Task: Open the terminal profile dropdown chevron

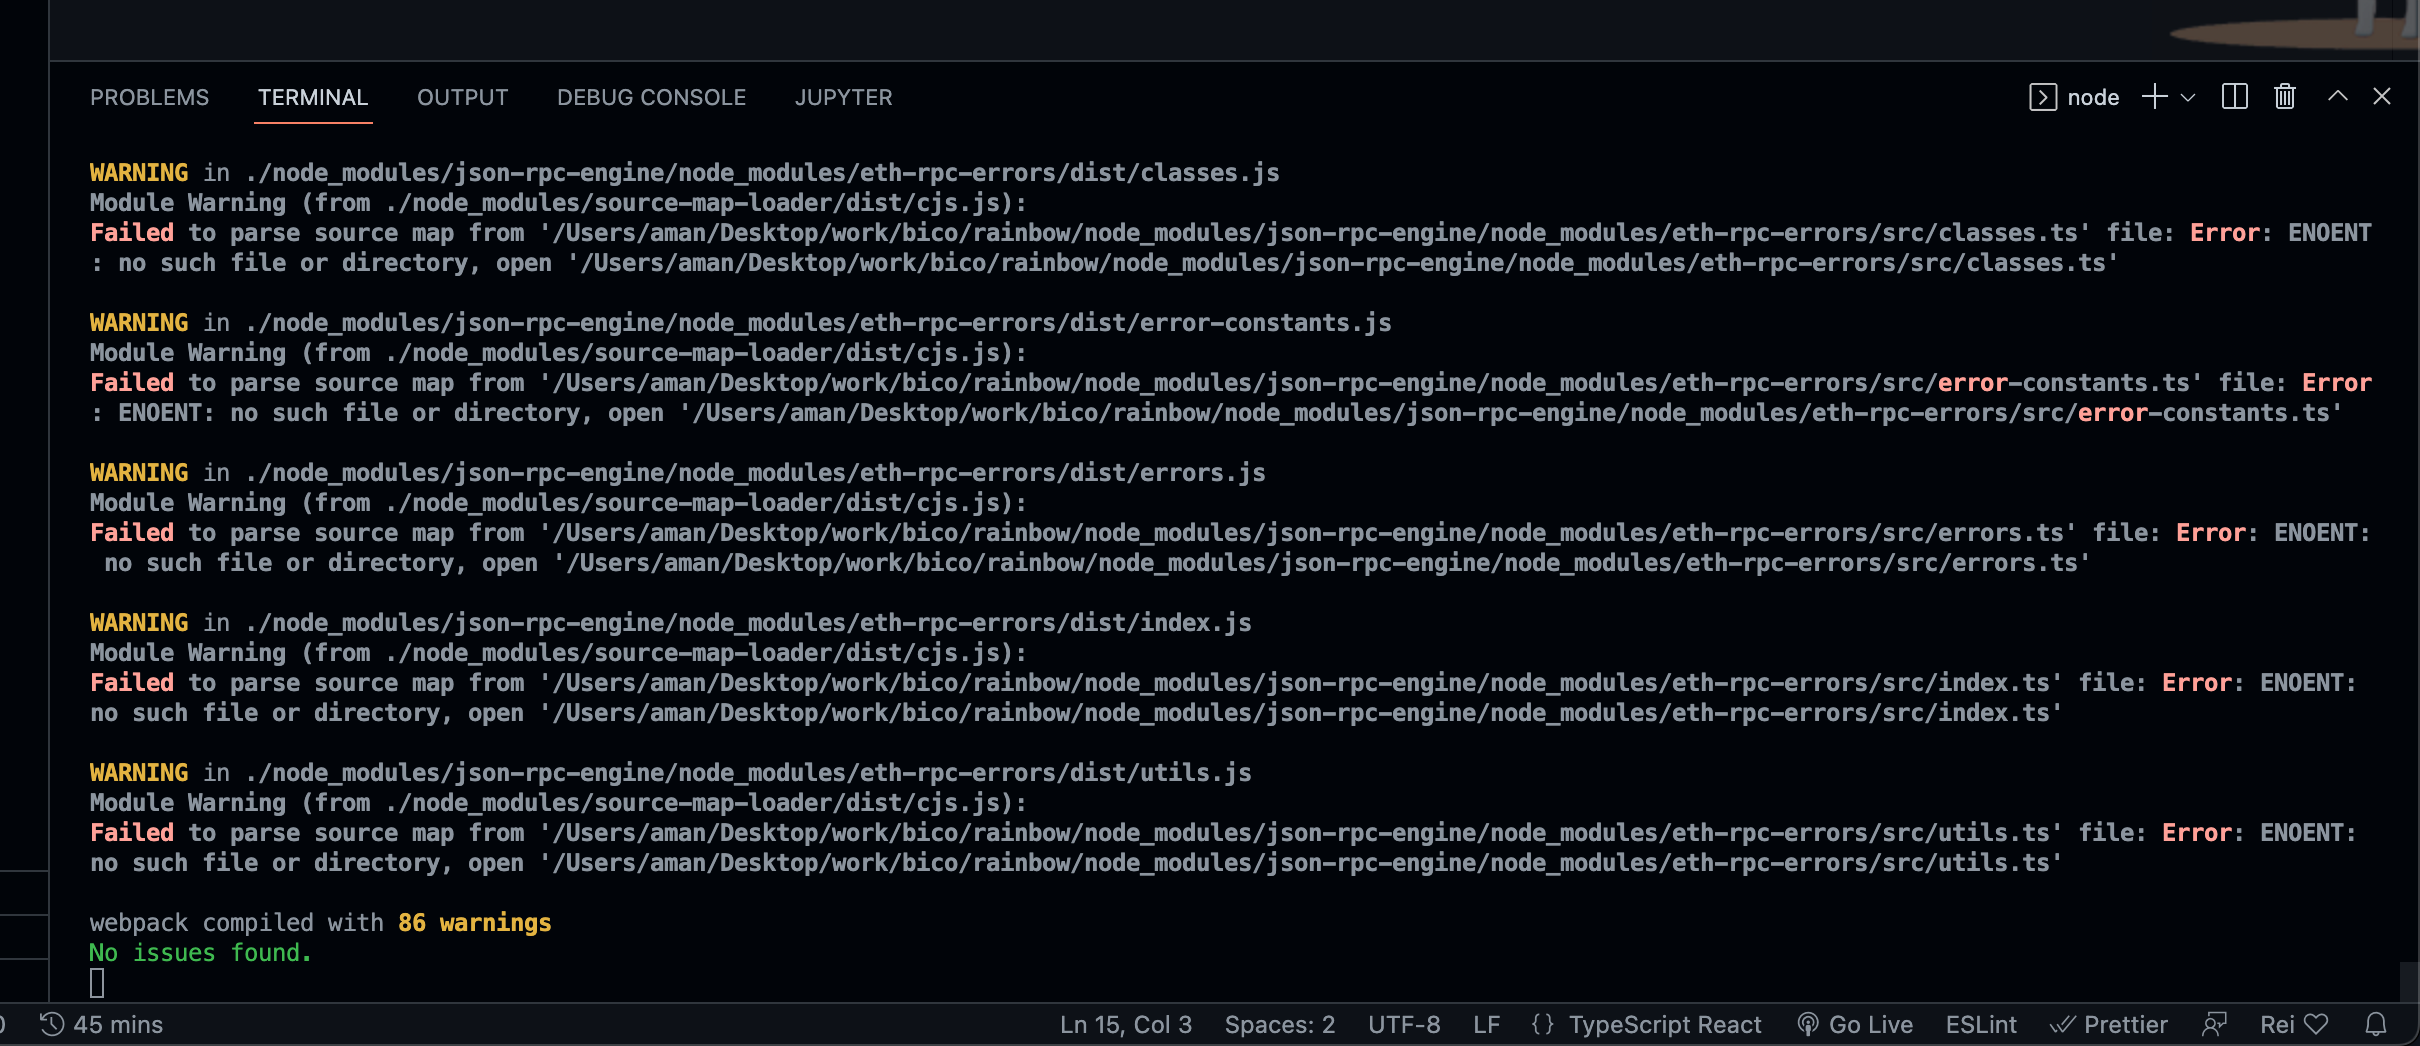Action: click(x=2190, y=97)
